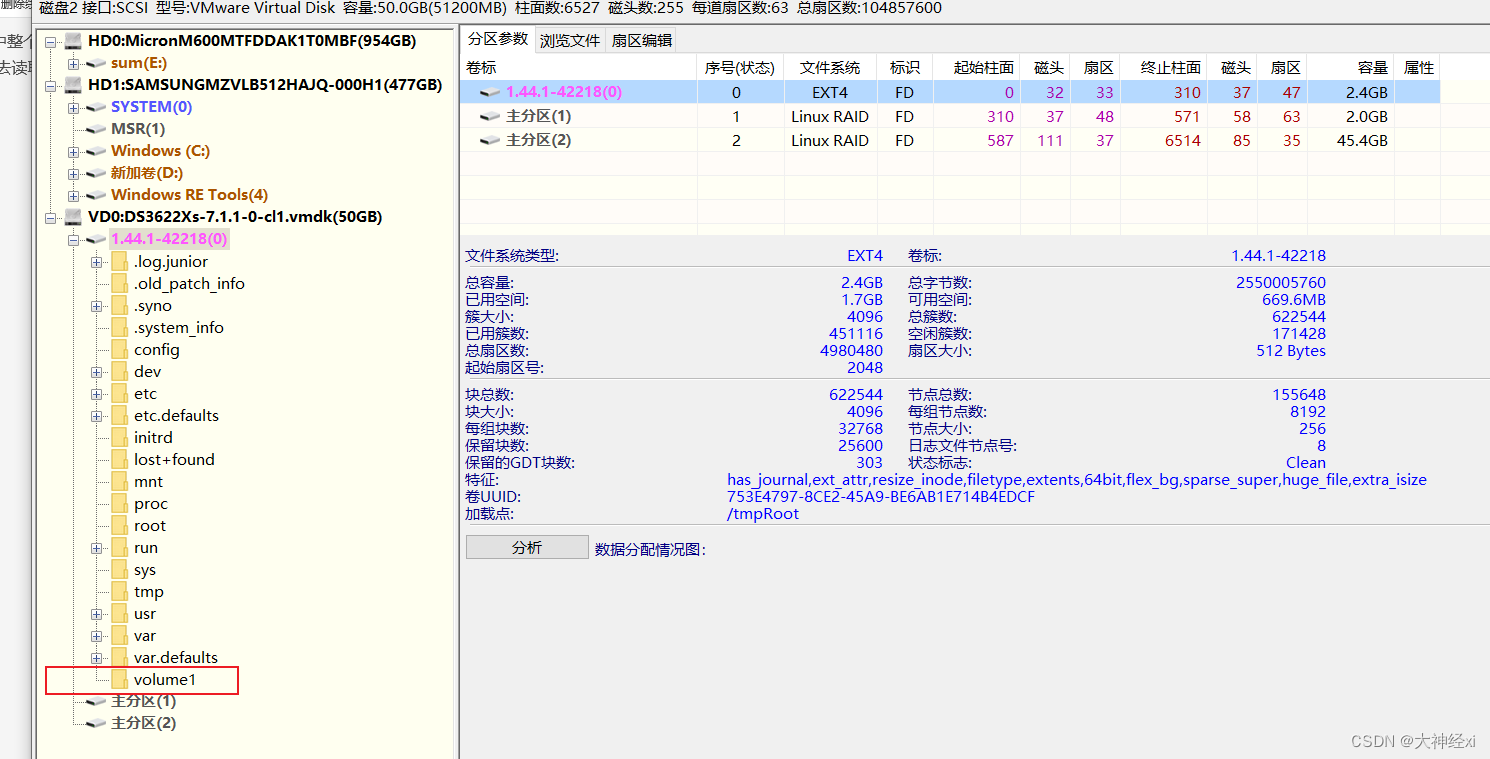Click the tree icon for 主分区(2)
Viewport: 1490px width, 759px height.
(96, 724)
